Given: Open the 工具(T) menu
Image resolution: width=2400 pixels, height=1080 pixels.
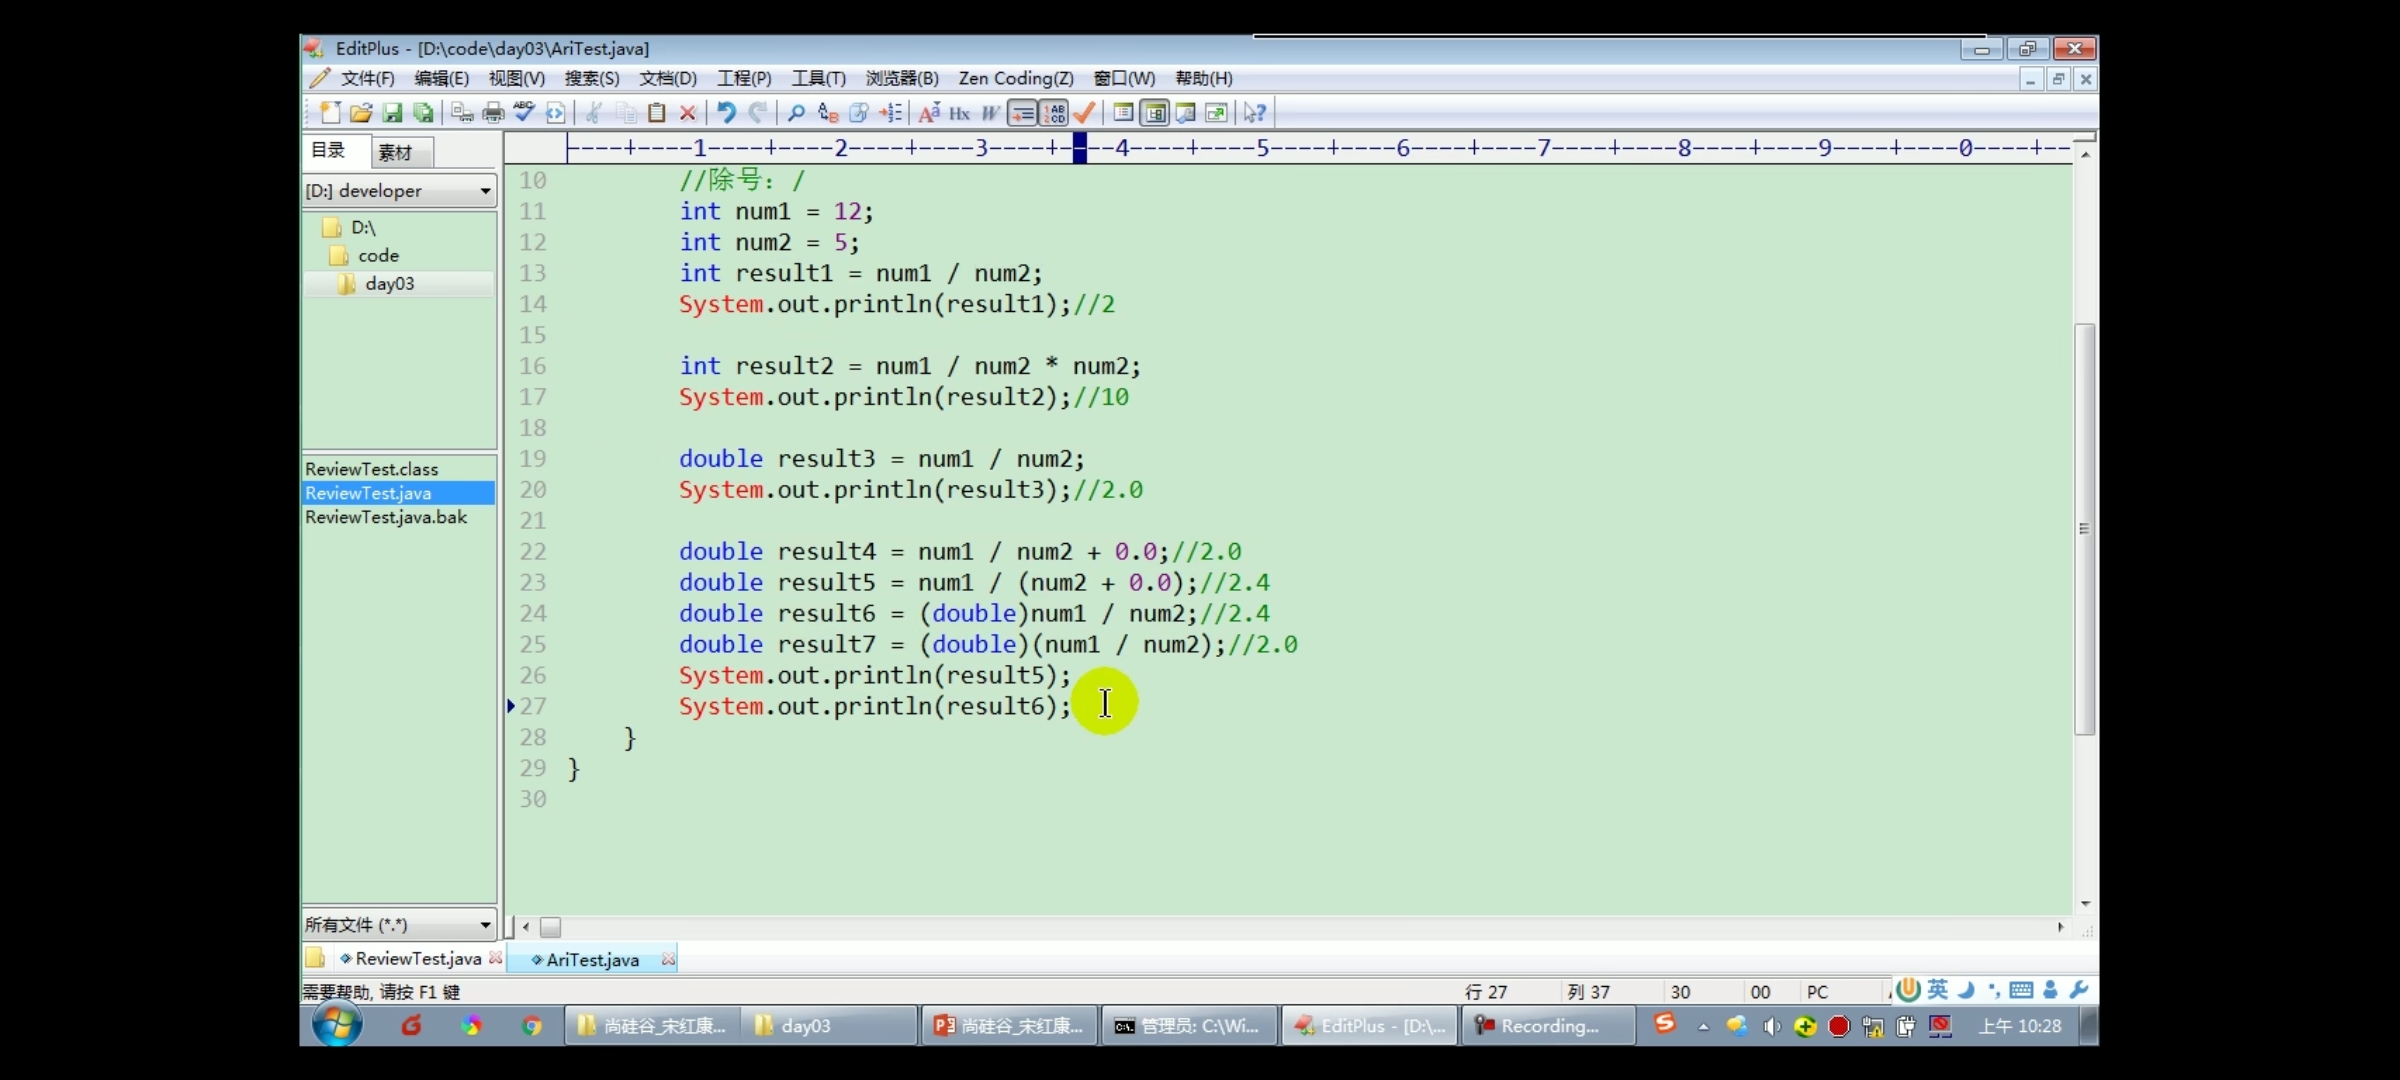Looking at the screenshot, I should [818, 78].
